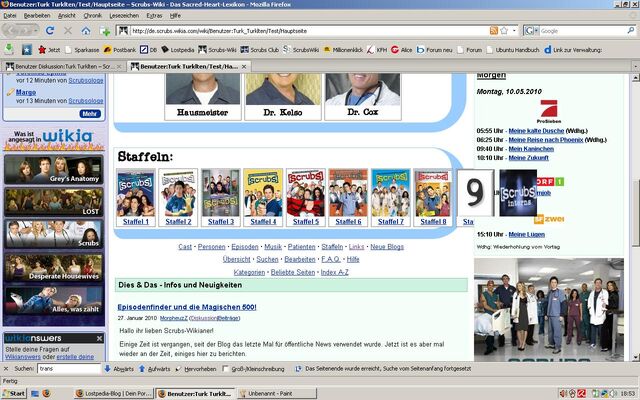Open the green Downloads arrow icon

(x=9, y=49)
